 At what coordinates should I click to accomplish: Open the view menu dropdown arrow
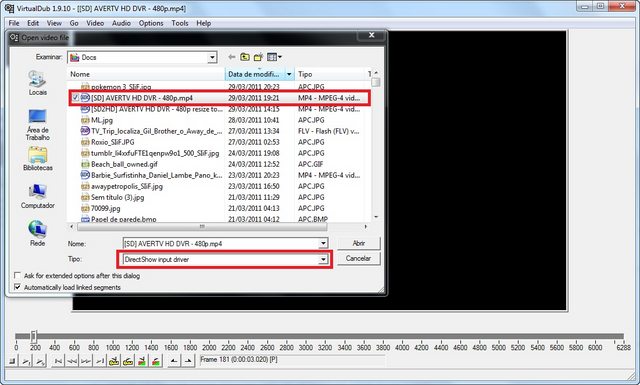(280, 57)
